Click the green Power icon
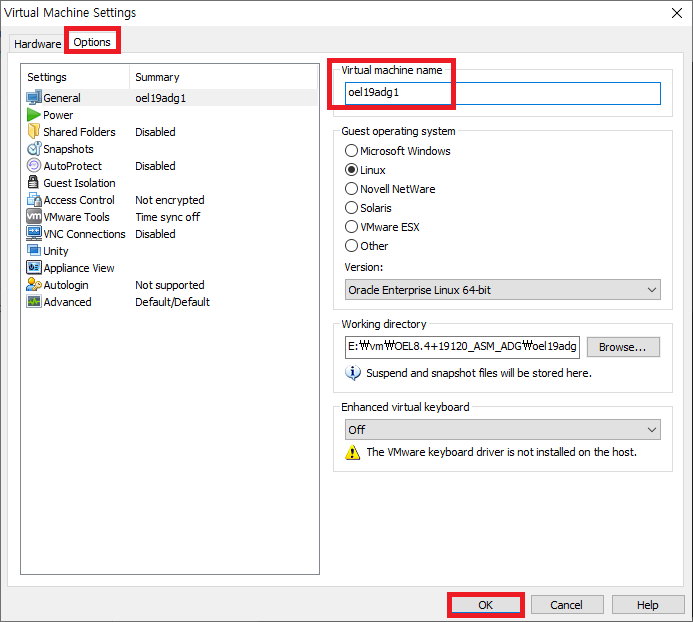693x622 pixels. coord(34,115)
